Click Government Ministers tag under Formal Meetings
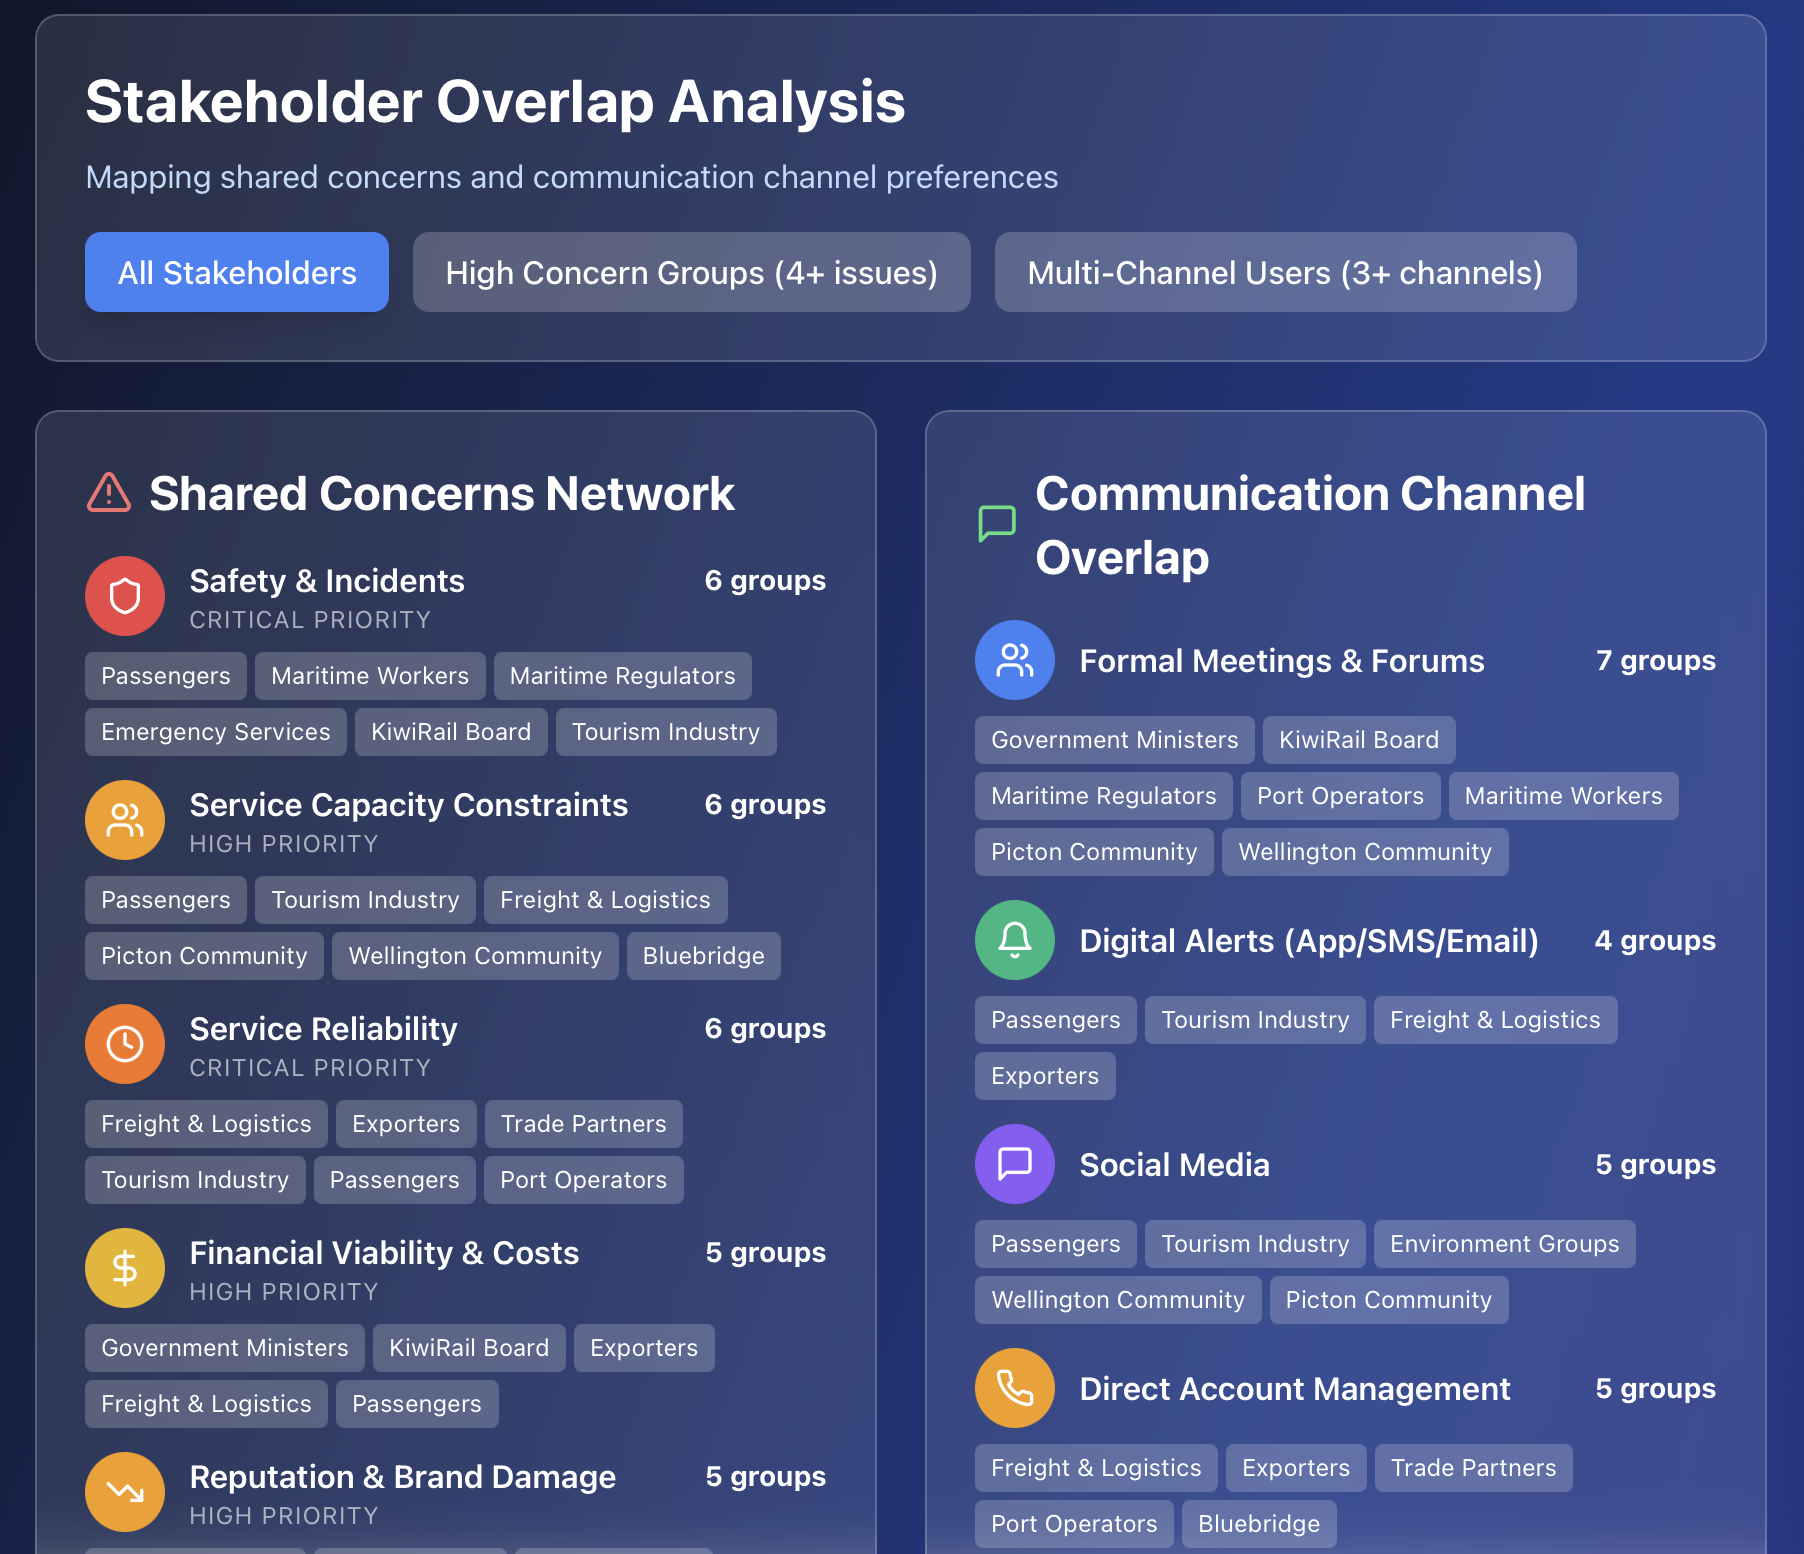Screen dimensions: 1804x1554 pos(1114,741)
